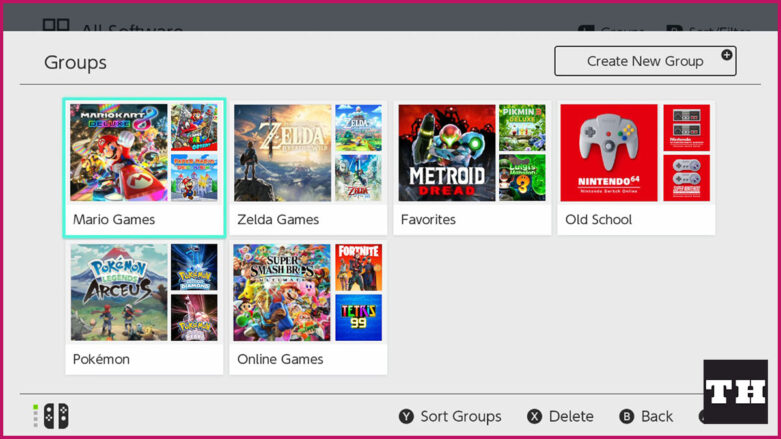Select Fortnite thumbnail

358,267
